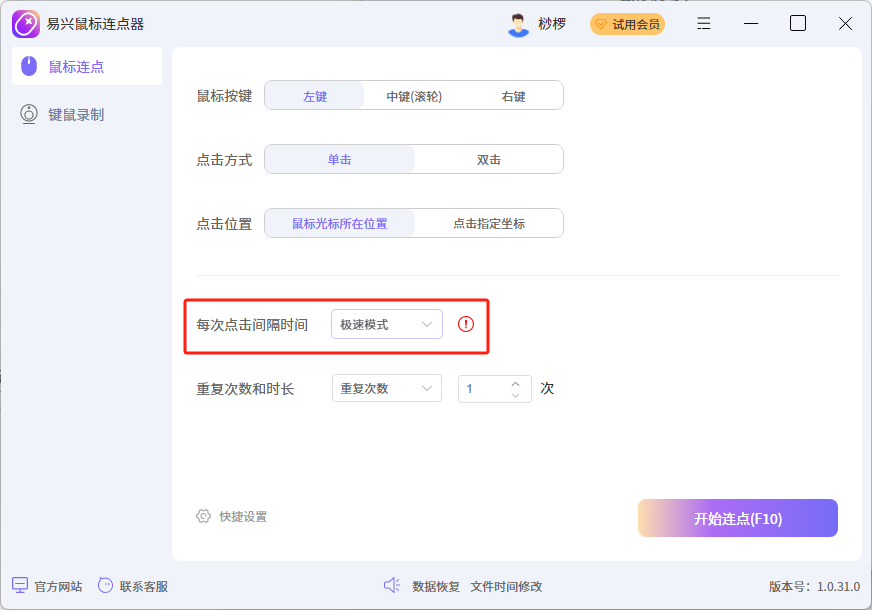The height and width of the screenshot is (610, 872).
Task: Close the application window
Action: (845, 23)
